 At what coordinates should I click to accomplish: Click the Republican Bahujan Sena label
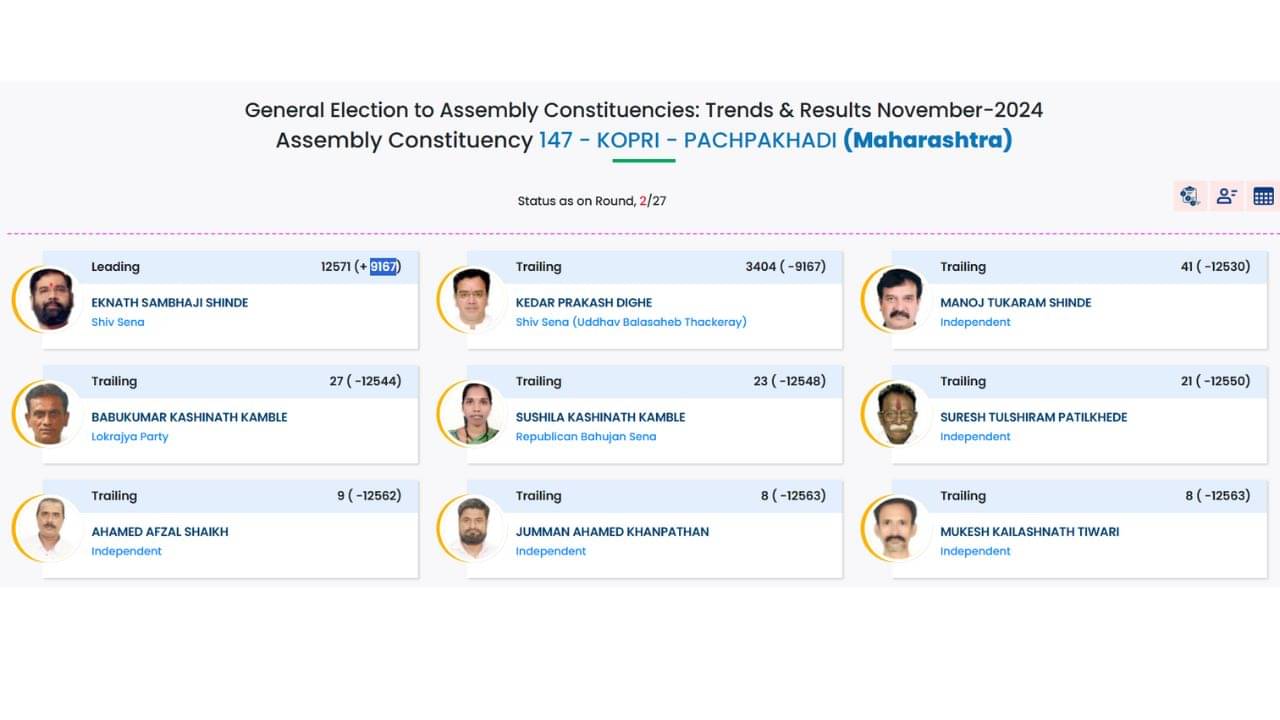coord(585,437)
